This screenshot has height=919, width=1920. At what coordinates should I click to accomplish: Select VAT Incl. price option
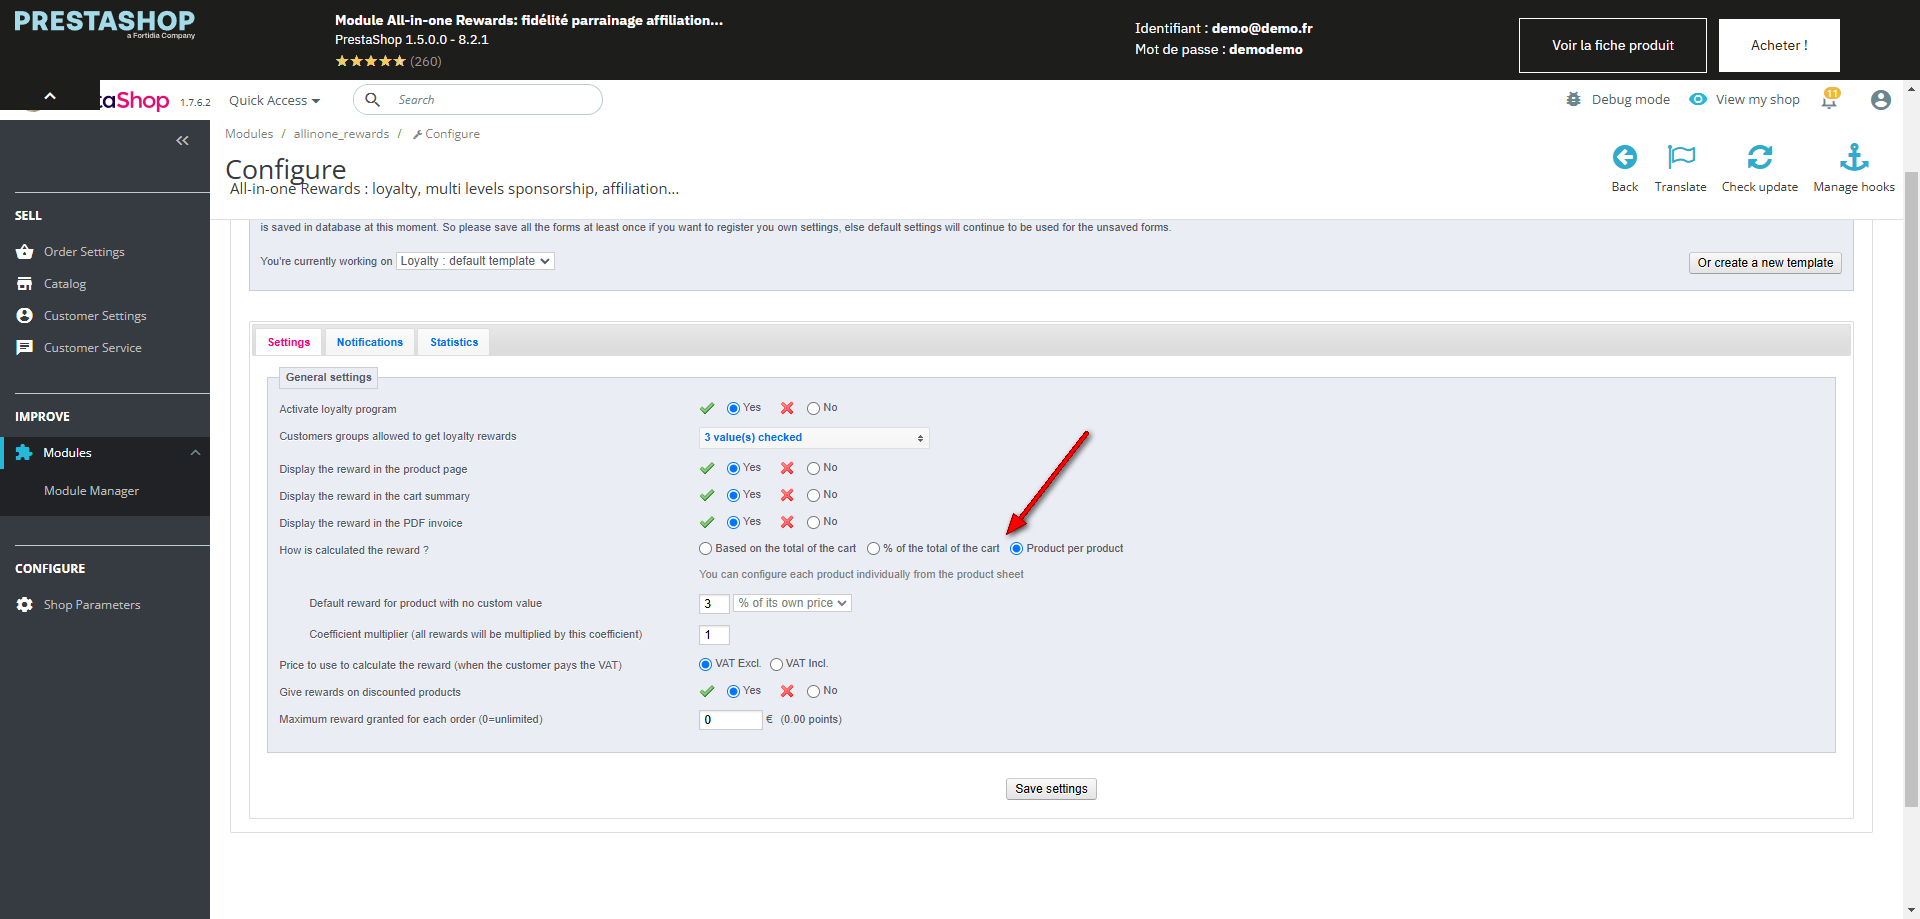coord(776,664)
